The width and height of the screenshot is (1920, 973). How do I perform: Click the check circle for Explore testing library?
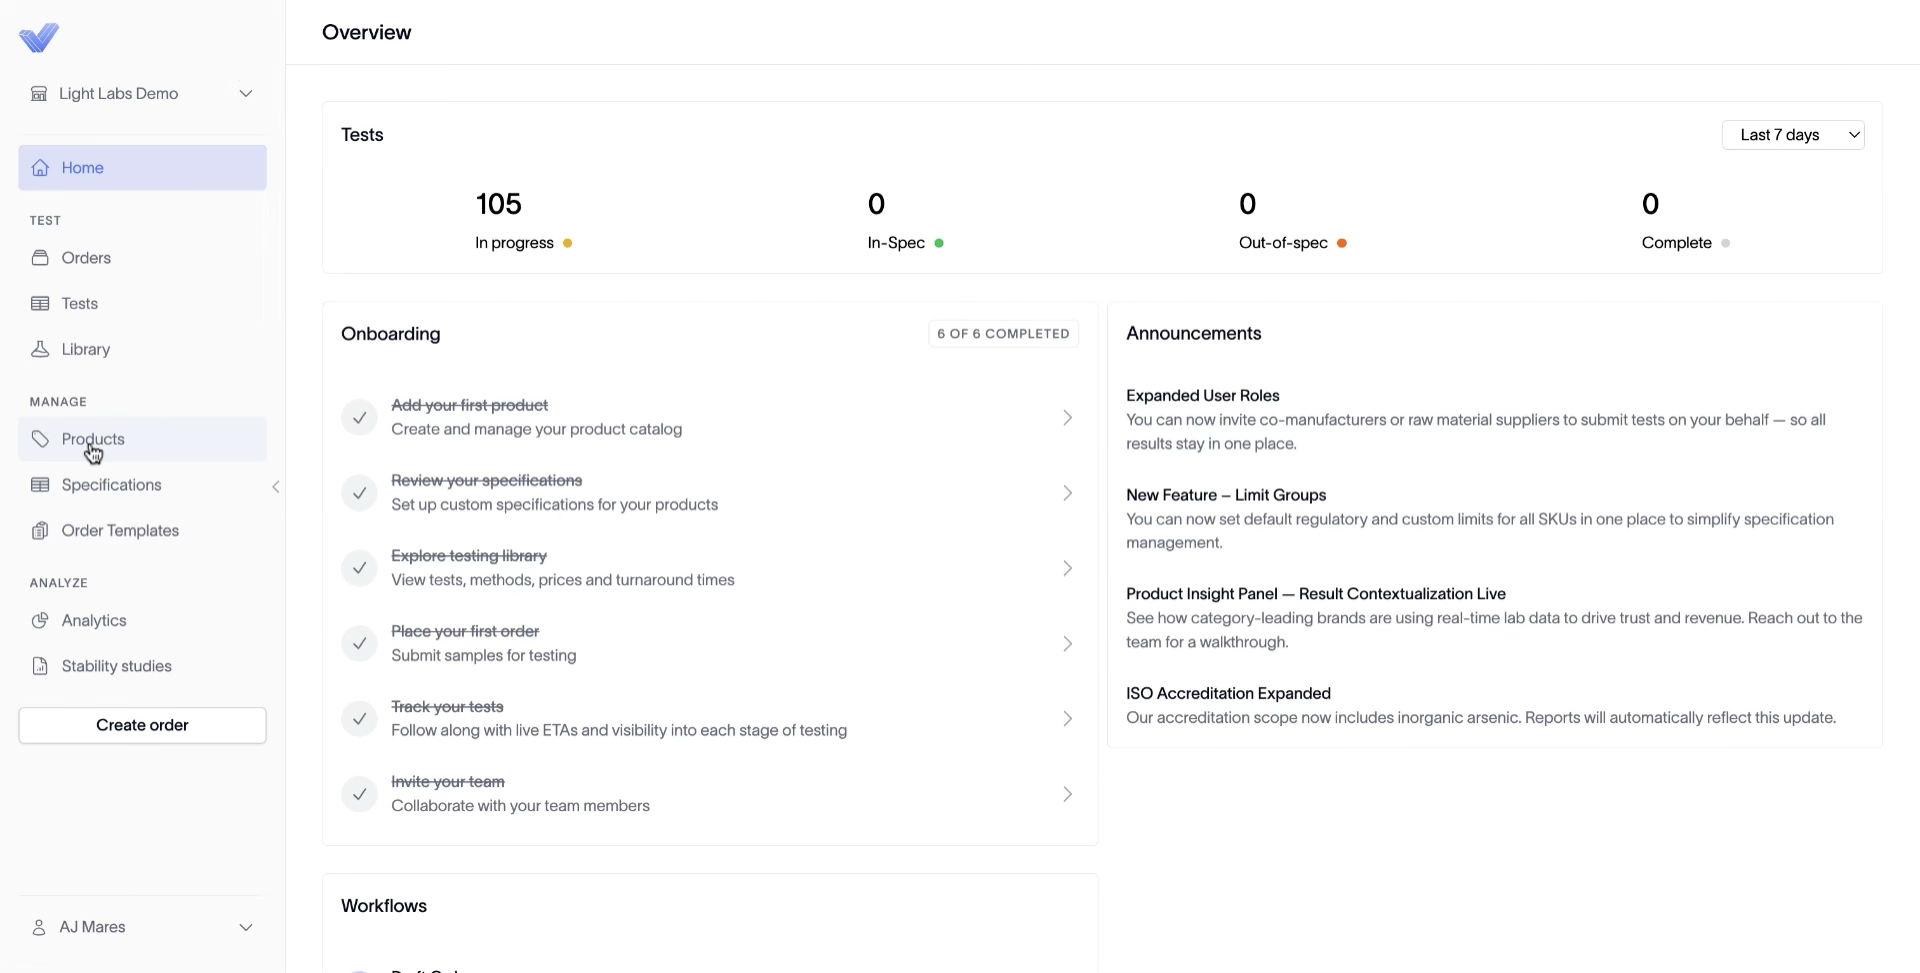(x=359, y=568)
